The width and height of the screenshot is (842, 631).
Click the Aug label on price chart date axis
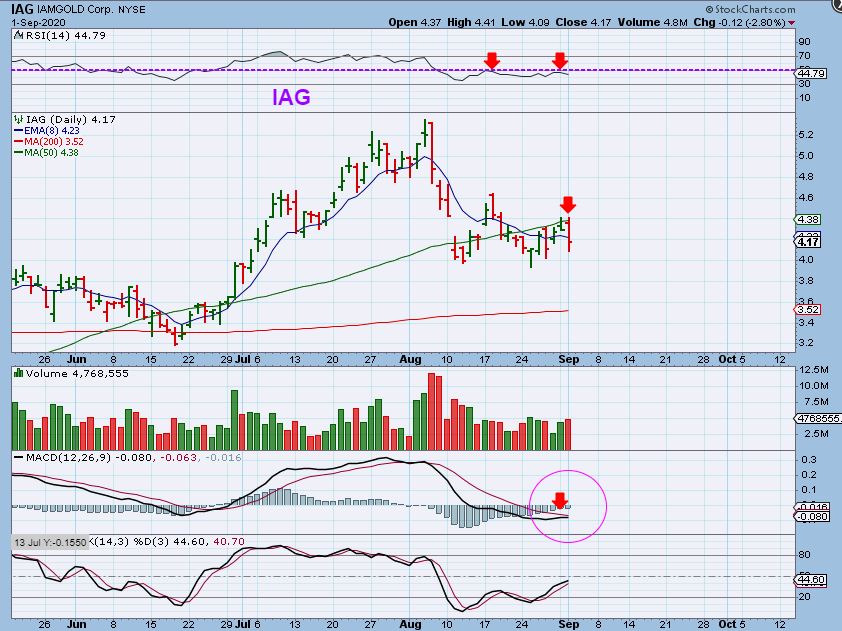(x=410, y=359)
